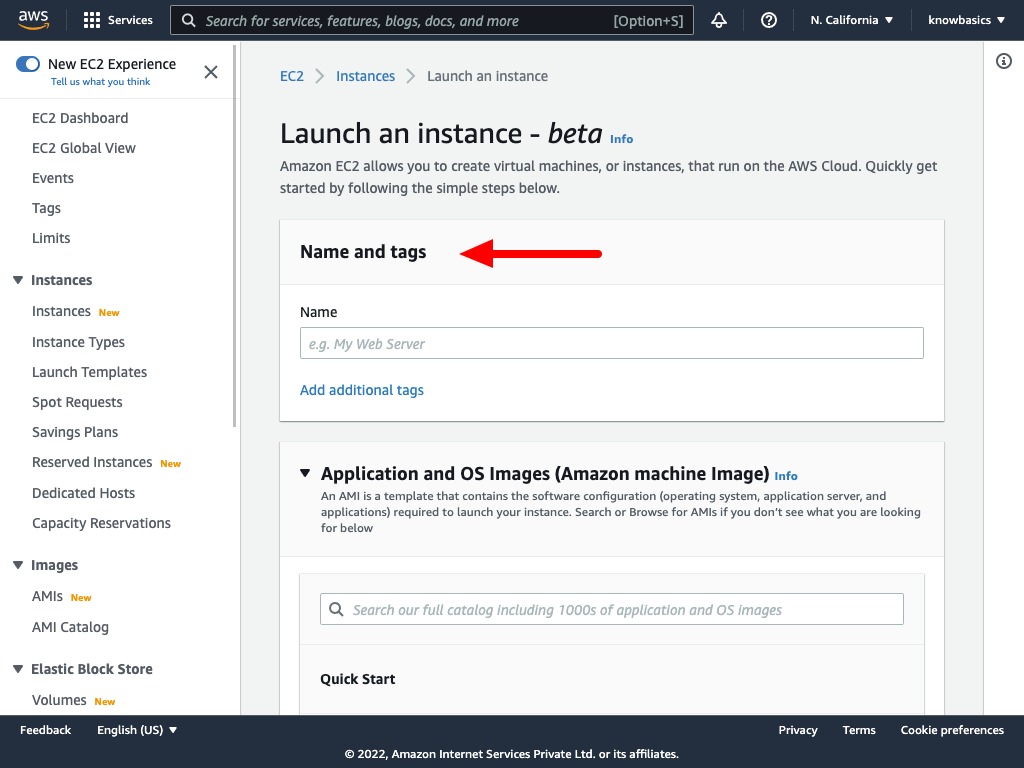
Task: Click the AWS logo home icon
Action: click(x=33, y=20)
